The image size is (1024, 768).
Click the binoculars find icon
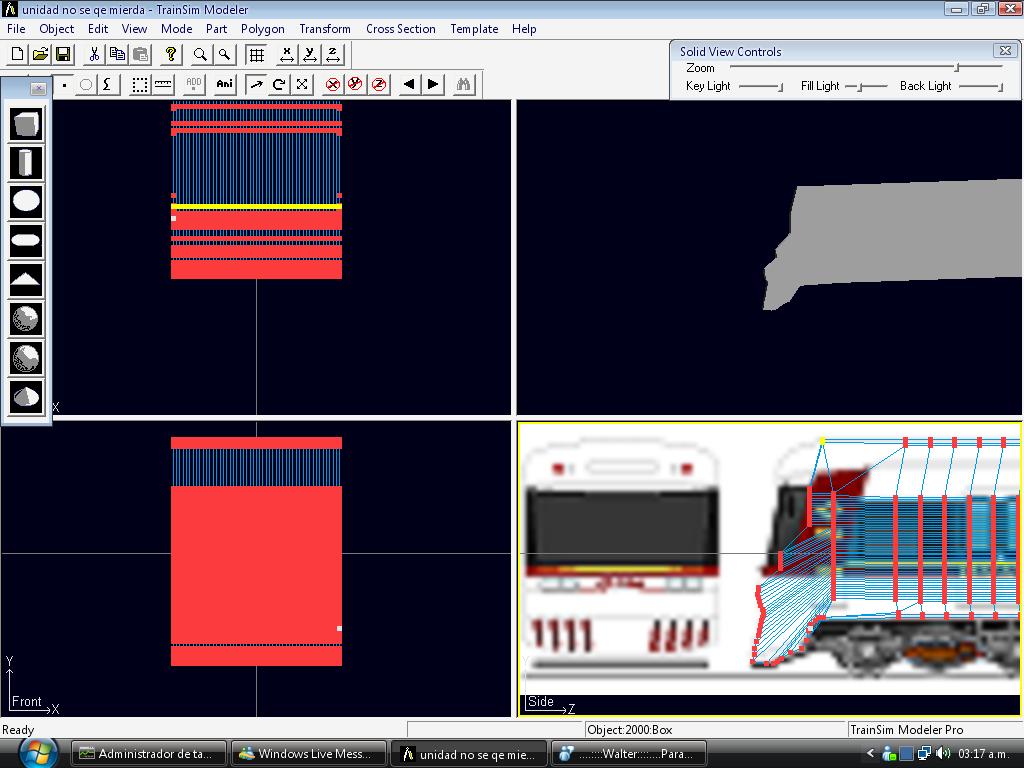463,84
